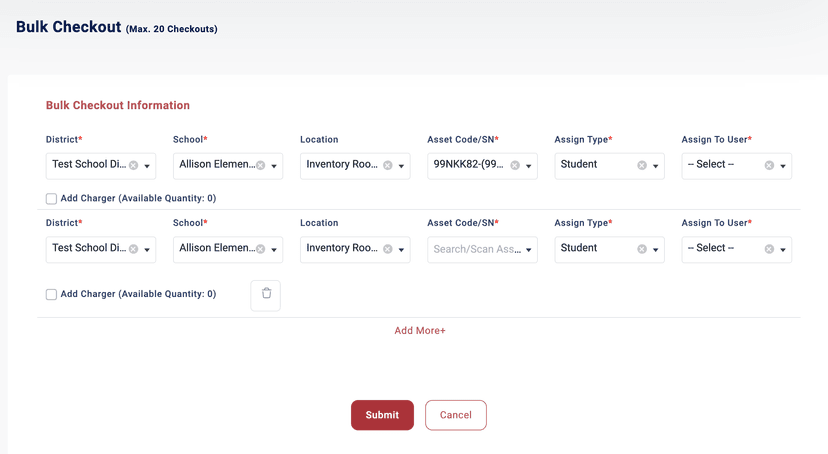This screenshot has height=454, width=828.
Task: Clear District selection in first row
Action: 133,165
